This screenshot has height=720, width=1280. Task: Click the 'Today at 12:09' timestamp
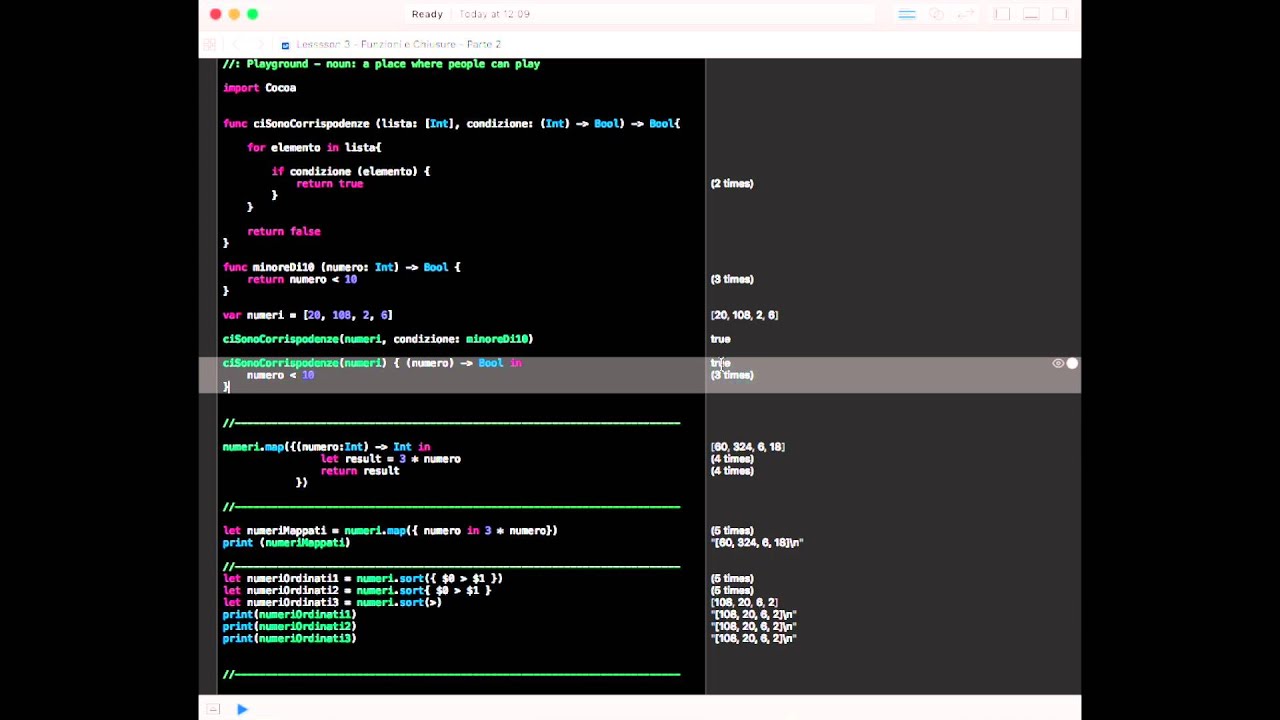[495, 14]
